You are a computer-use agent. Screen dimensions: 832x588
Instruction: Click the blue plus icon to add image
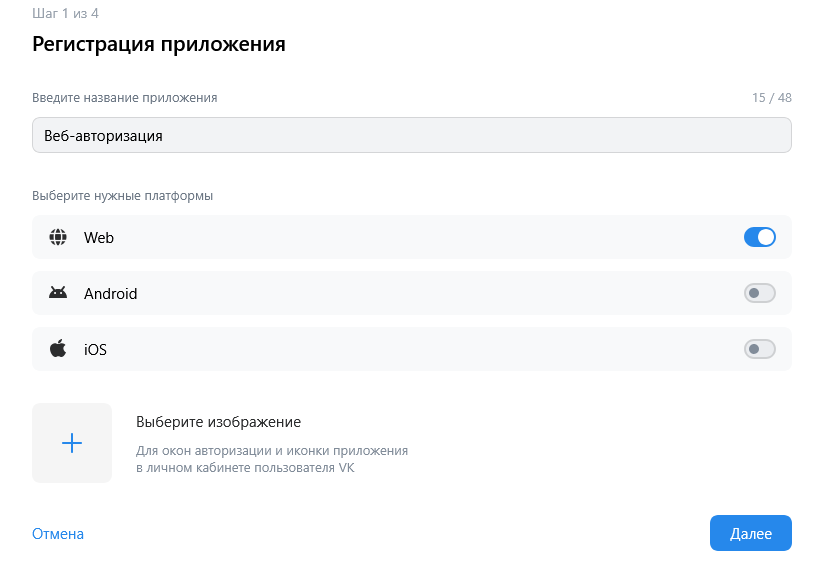pyautogui.click(x=72, y=443)
